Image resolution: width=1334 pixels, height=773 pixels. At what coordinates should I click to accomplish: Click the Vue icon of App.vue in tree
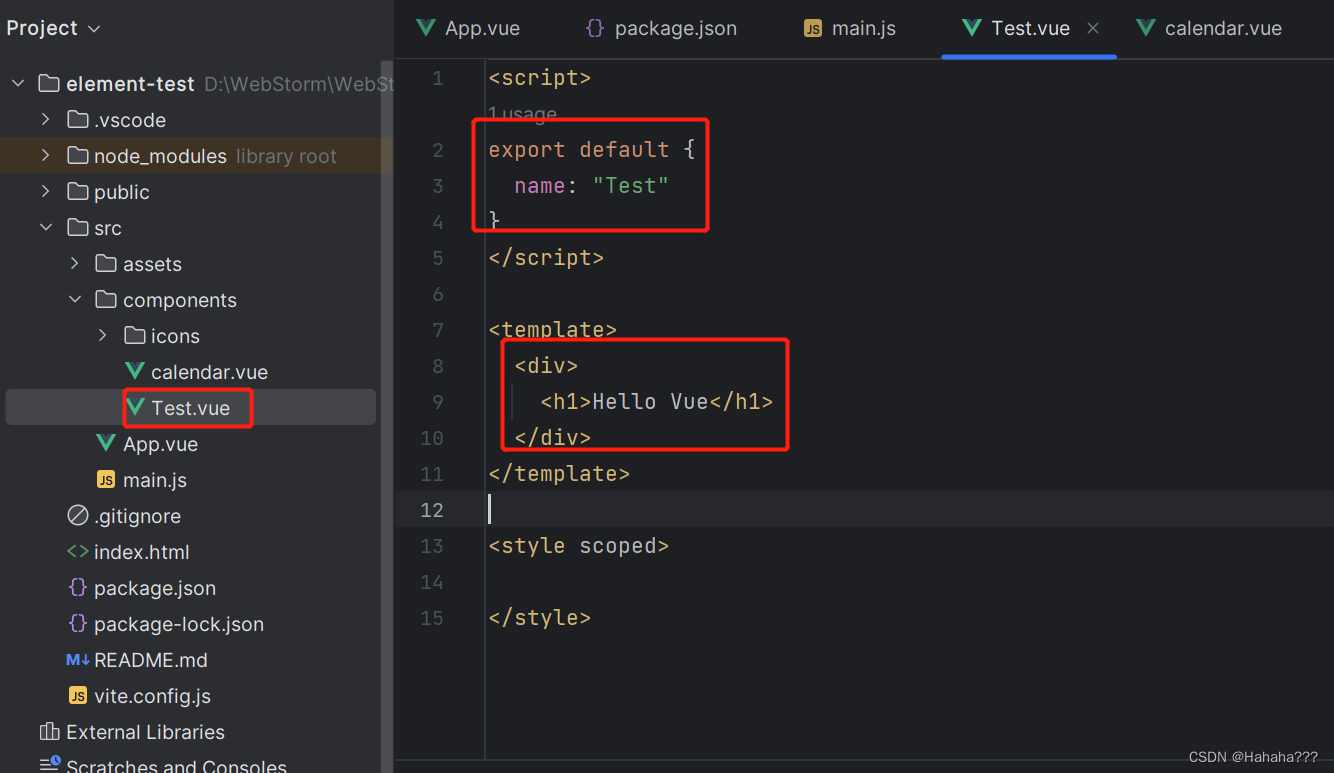pyautogui.click(x=106, y=444)
